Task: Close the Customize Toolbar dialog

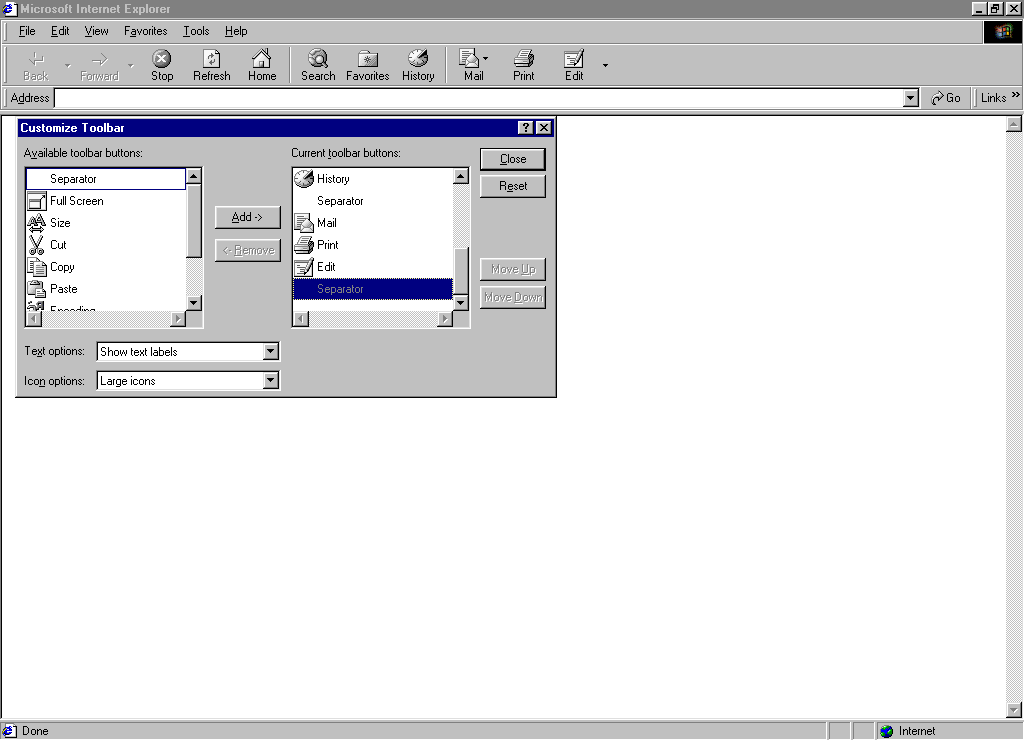Action: coord(543,127)
